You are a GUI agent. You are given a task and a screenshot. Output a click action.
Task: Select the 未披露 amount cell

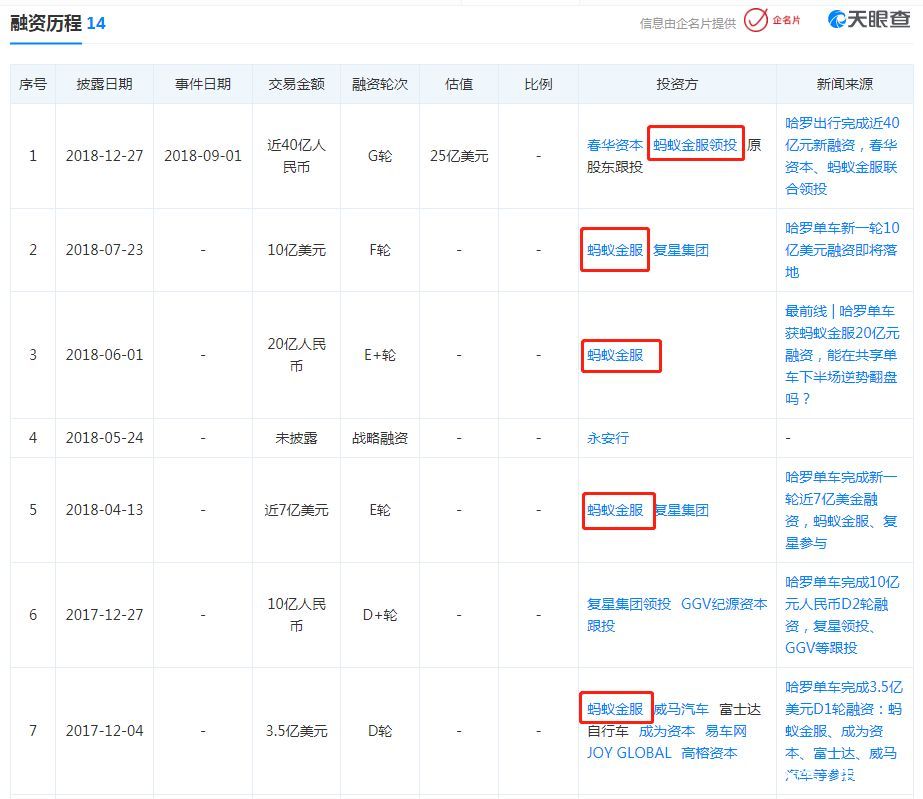[x=296, y=438]
